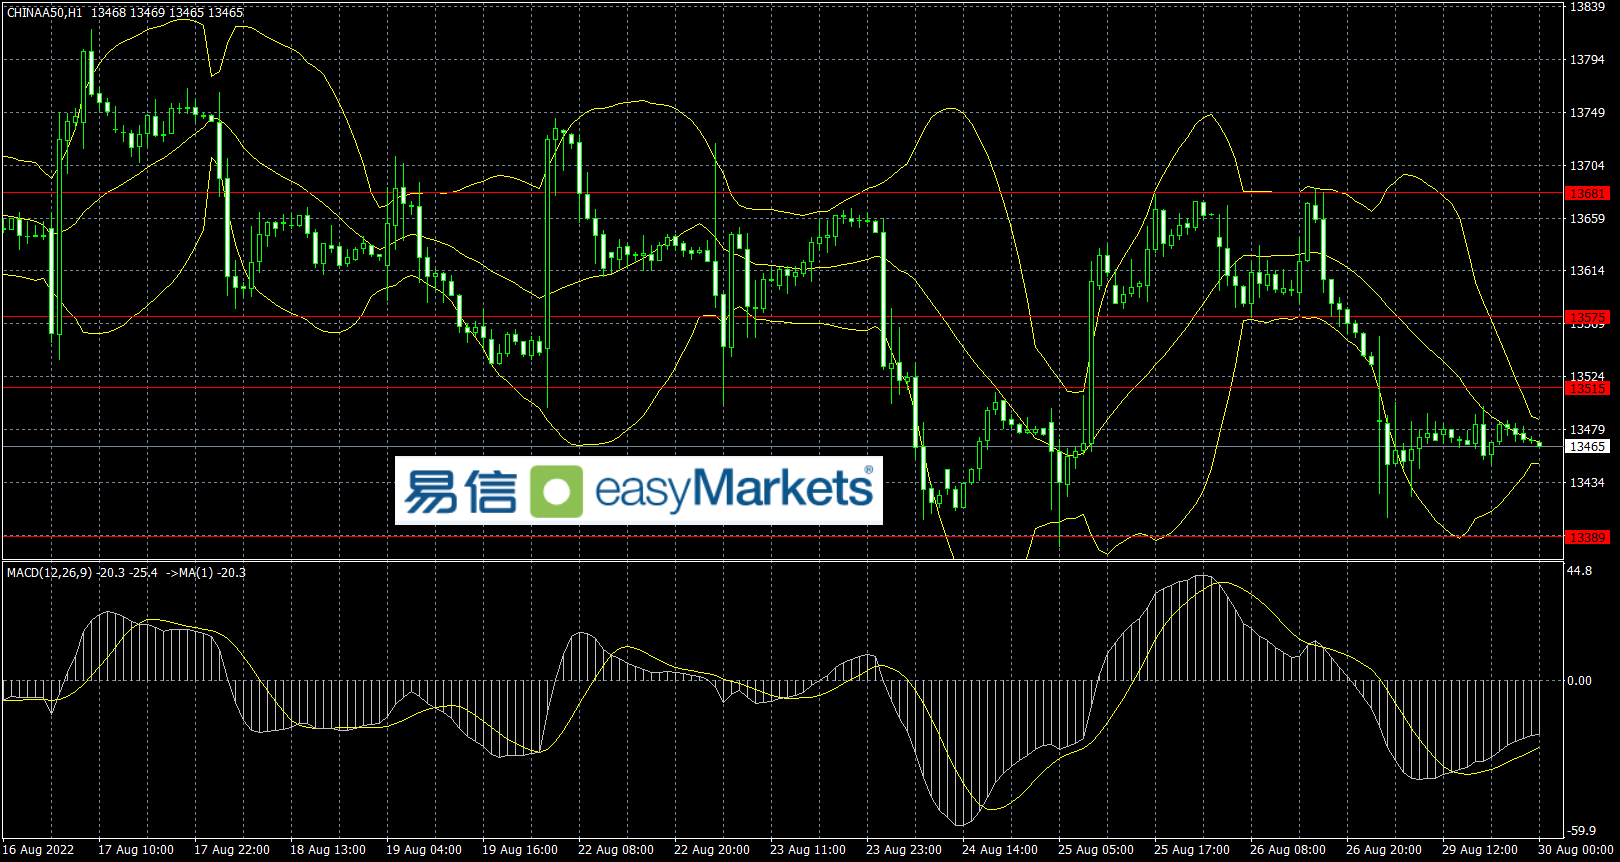Click the 13479 price scale value
The width and height of the screenshot is (1620, 862).
pyautogui.click(x=1587, y=430)
